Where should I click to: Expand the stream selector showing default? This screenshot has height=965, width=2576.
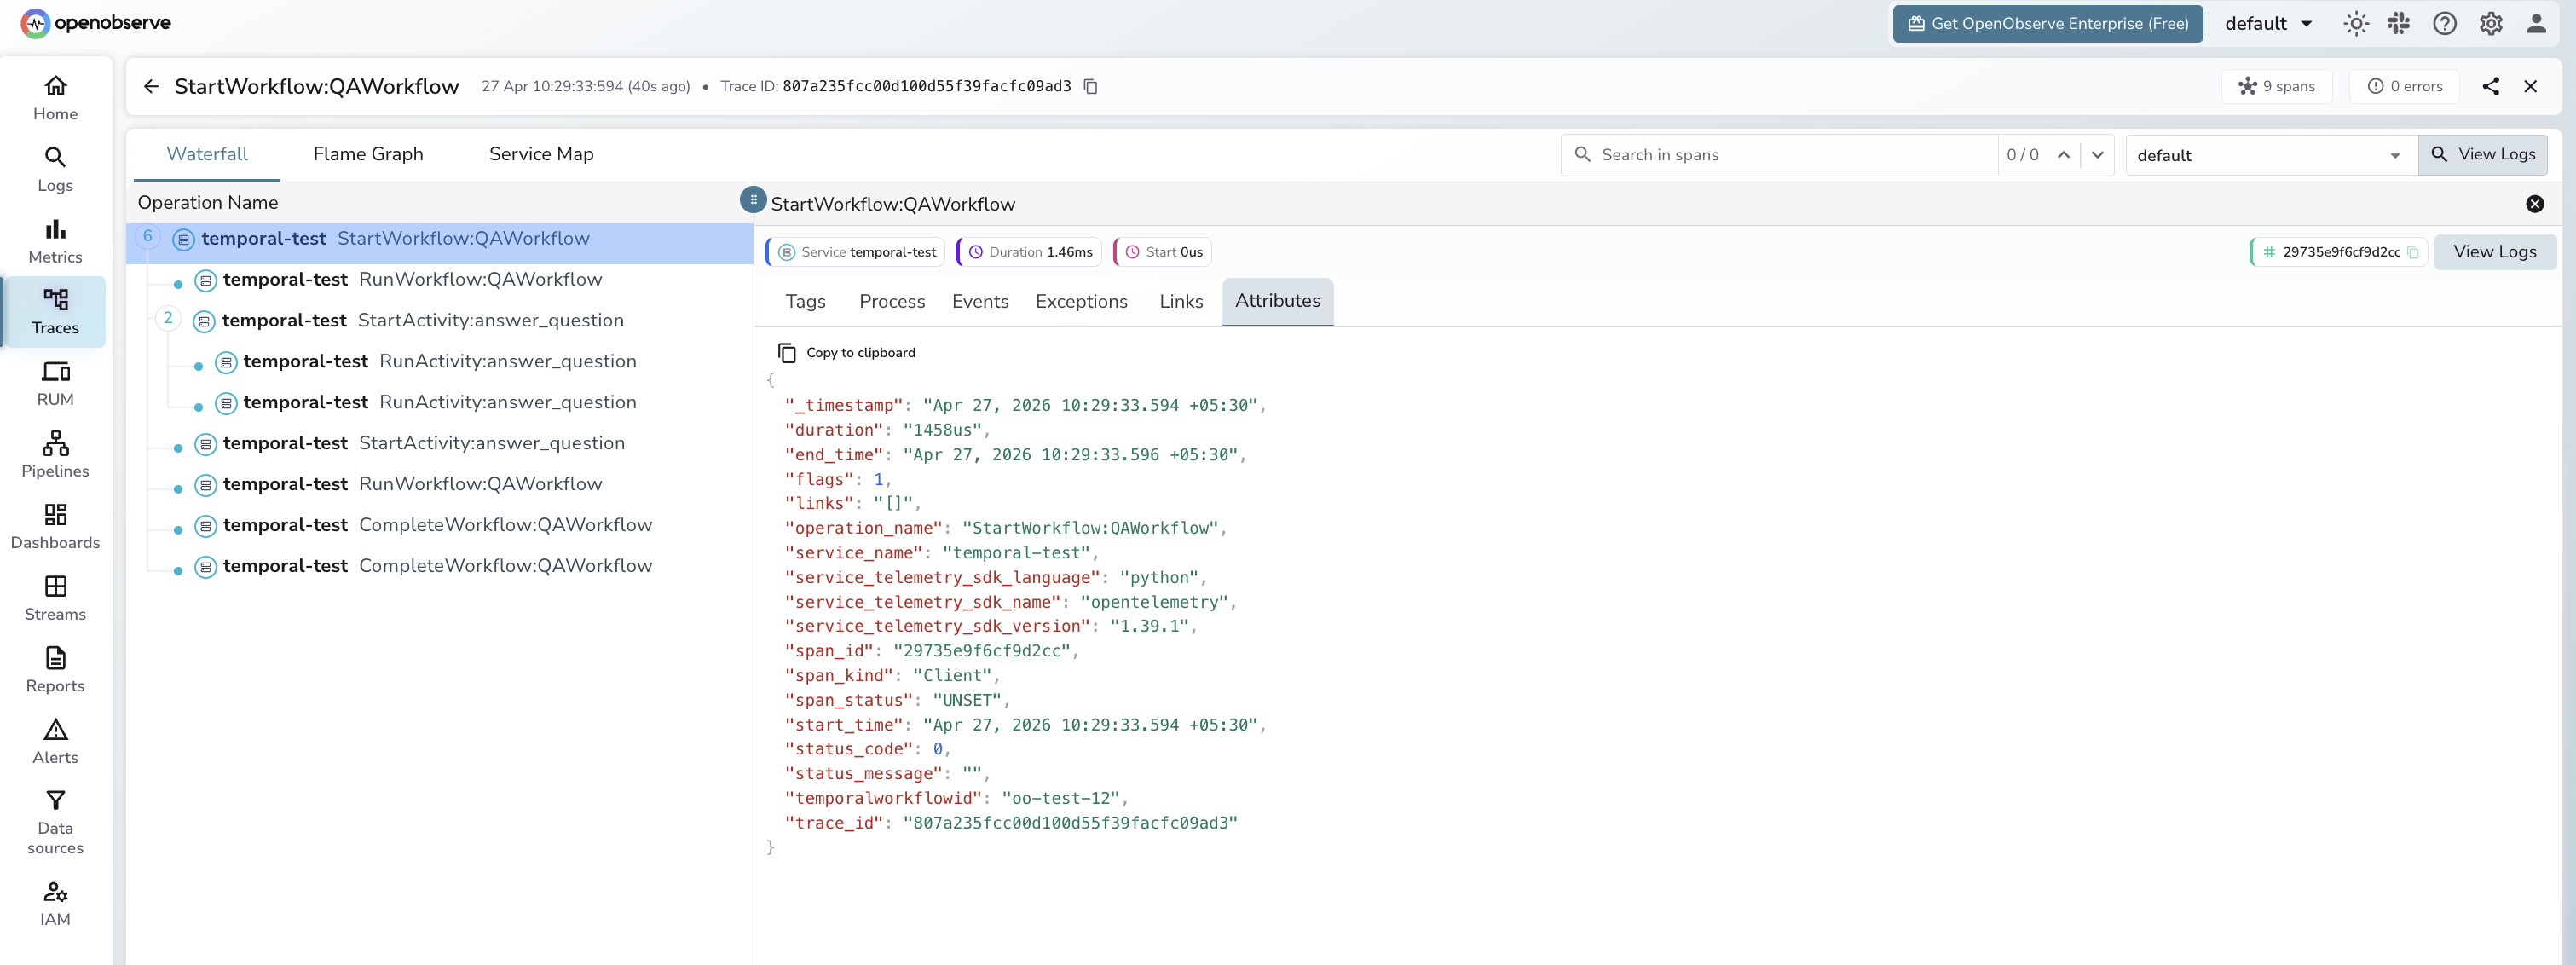(2270, 155)
